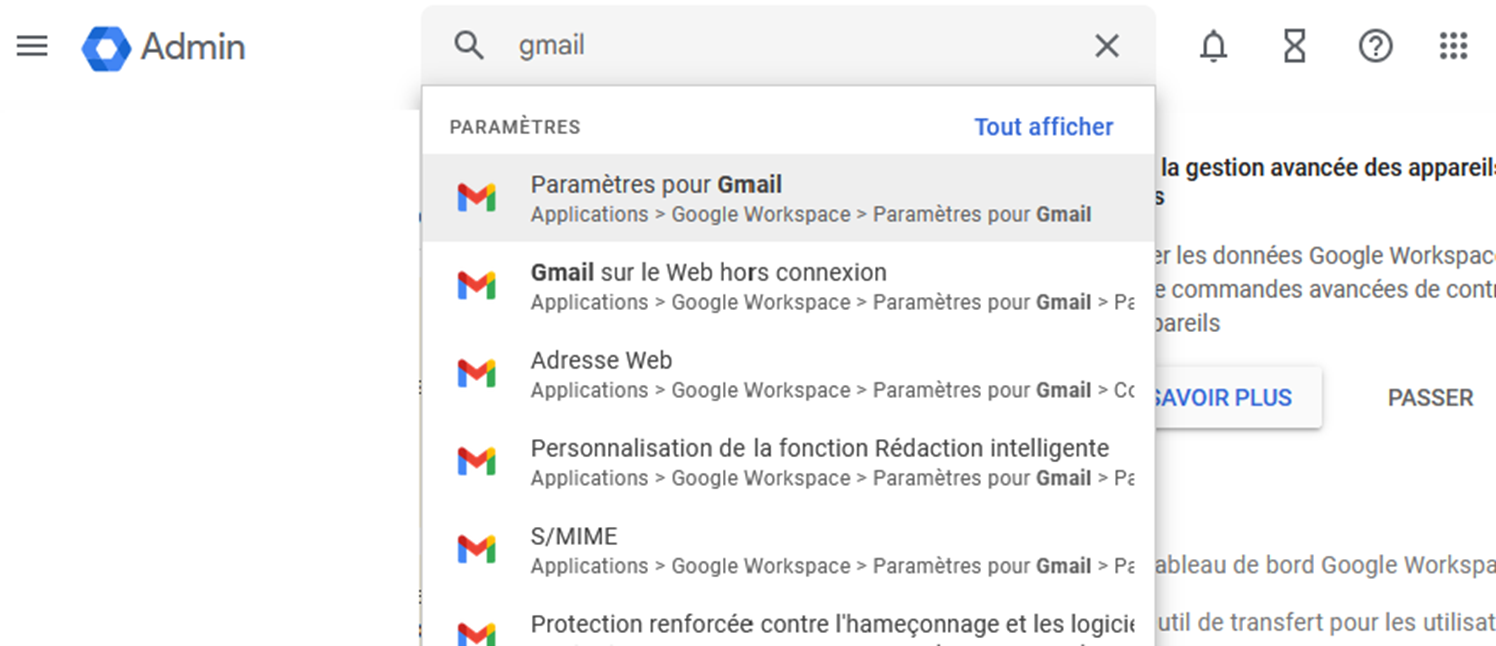Clear the search field with the X
The image size is (1496, 646).
(1106, 45)
